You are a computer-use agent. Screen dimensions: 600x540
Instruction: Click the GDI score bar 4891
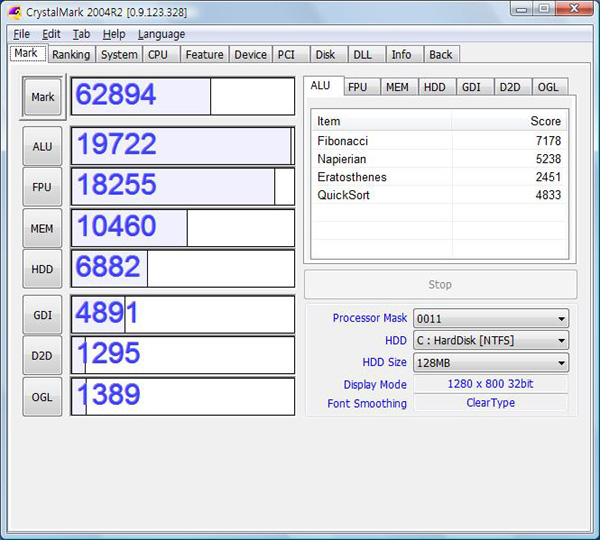click(x=183, y=315)
